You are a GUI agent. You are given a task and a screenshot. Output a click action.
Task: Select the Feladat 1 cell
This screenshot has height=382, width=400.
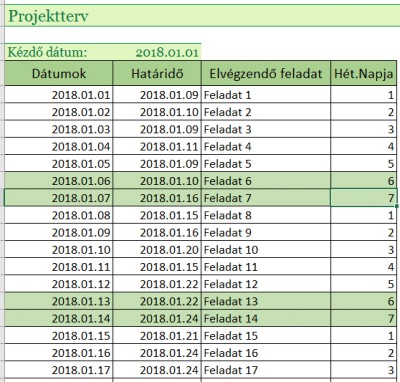click(x=266, y=95)
